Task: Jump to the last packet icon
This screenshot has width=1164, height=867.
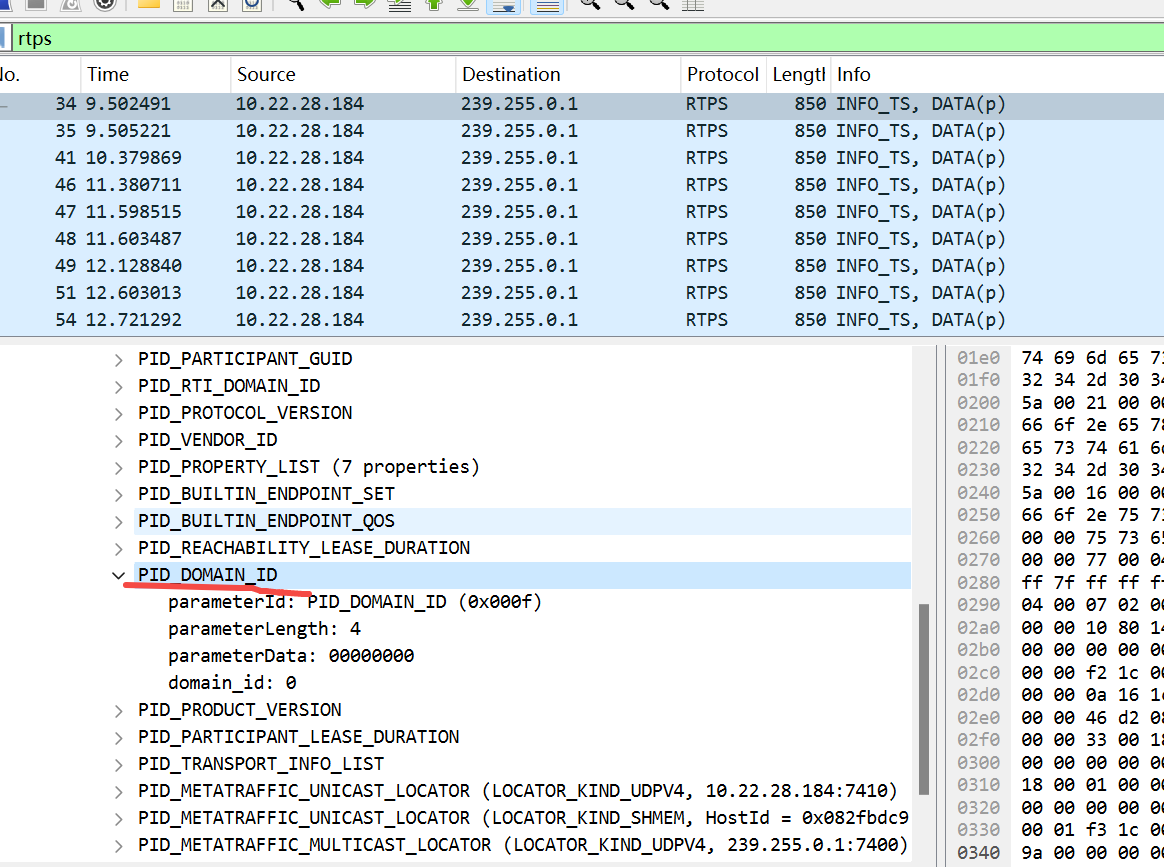Action: tap(467, 4)
